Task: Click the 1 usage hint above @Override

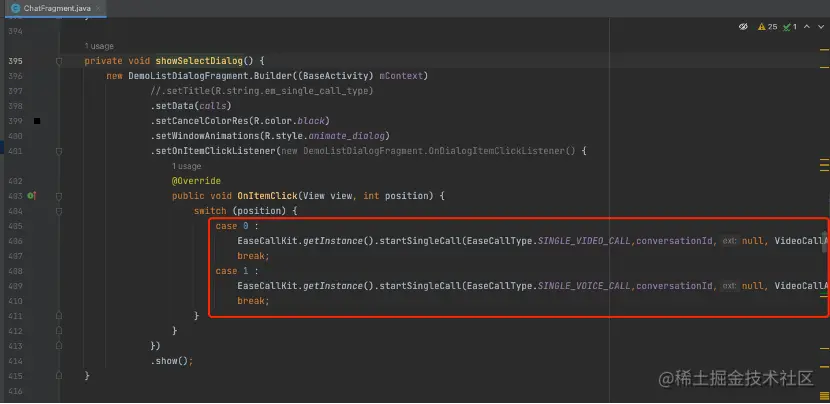Action: coord(186,166)
